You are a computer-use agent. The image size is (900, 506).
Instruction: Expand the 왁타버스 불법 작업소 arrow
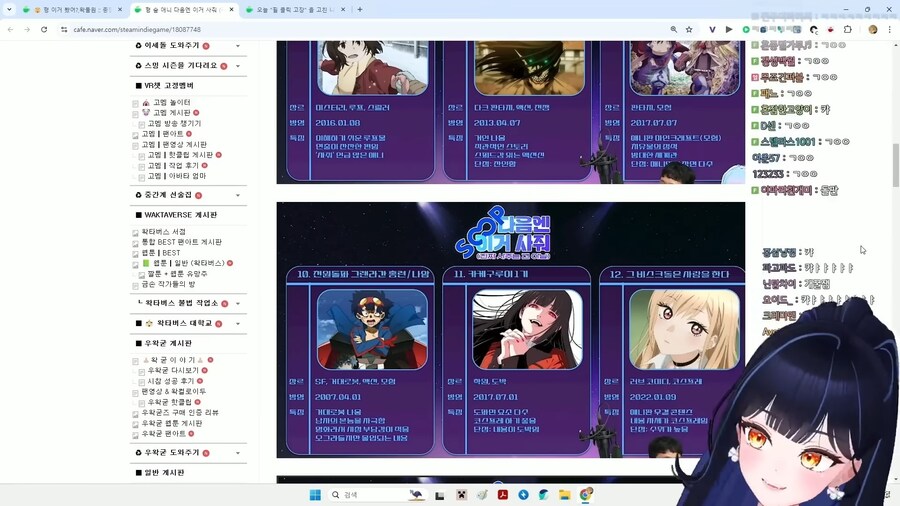[238, 303]
